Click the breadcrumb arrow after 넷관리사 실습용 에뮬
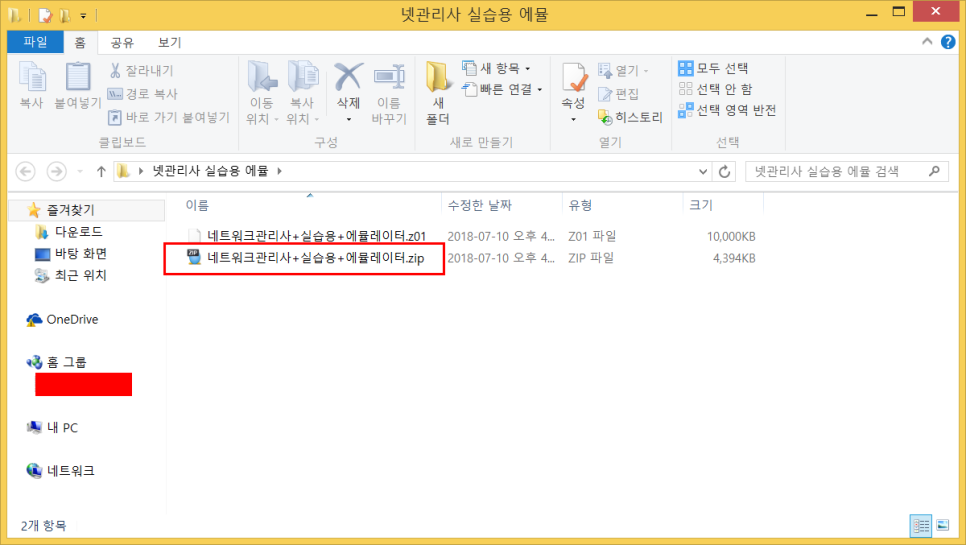966x545 pixels. click(x=279, y=171)
